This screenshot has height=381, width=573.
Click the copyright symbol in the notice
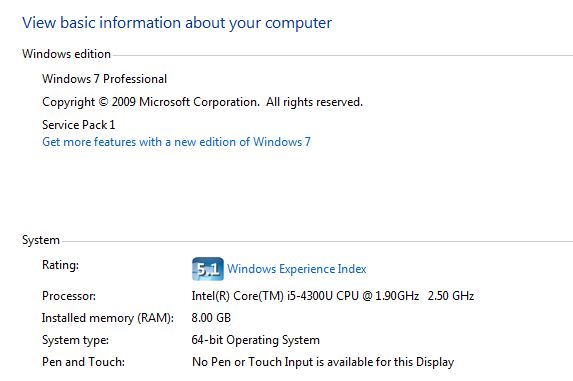(x=103, y=102)
